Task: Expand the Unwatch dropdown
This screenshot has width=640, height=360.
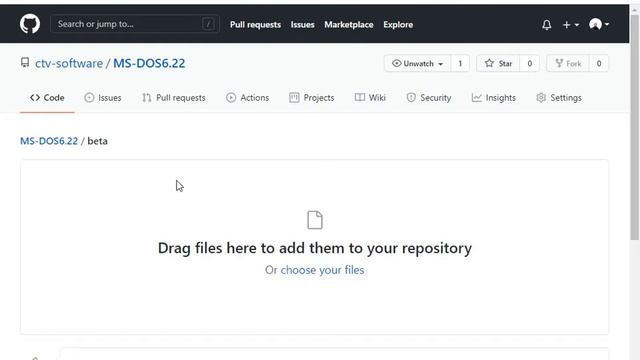Action: point(418,64)
